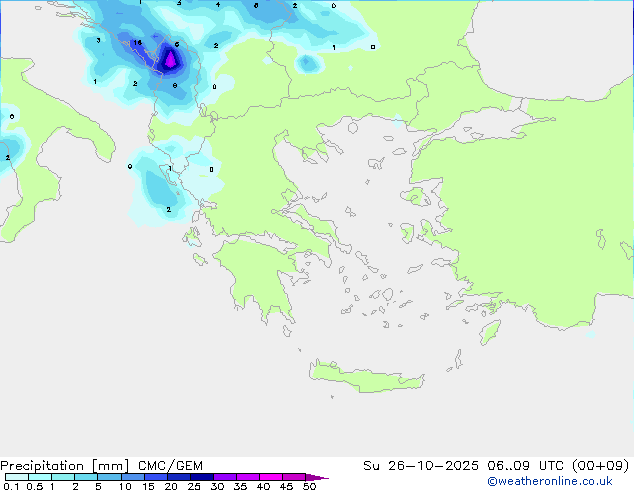Click the legend label '25'
634x490 pixels.
194,486
